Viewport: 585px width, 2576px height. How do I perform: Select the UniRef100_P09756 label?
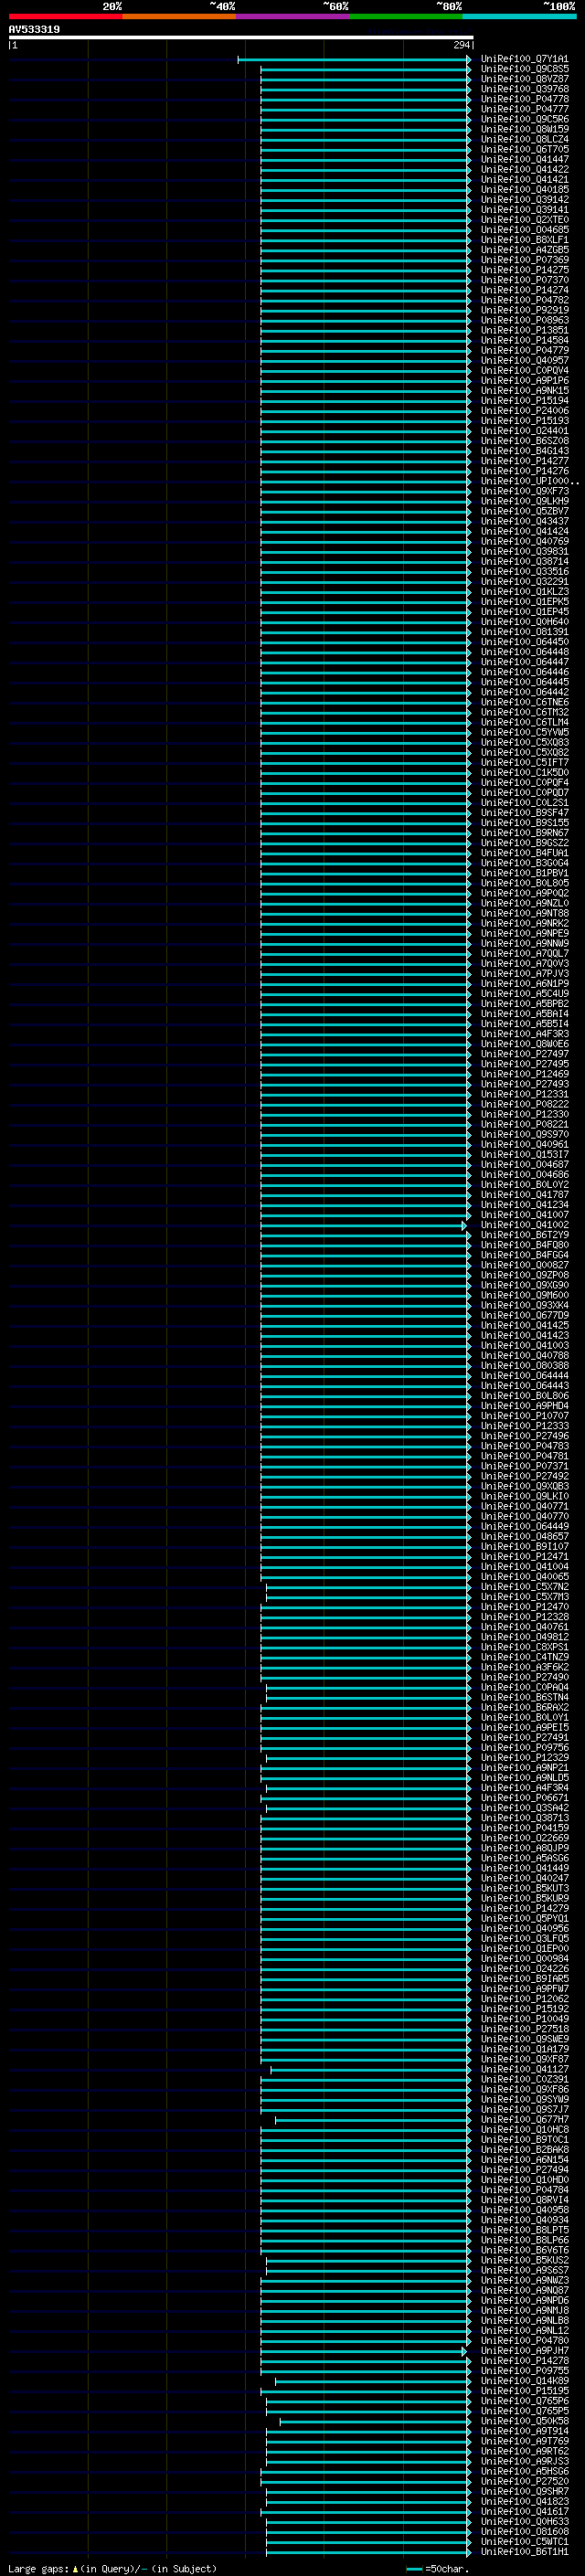click(x=524, y=1747)
